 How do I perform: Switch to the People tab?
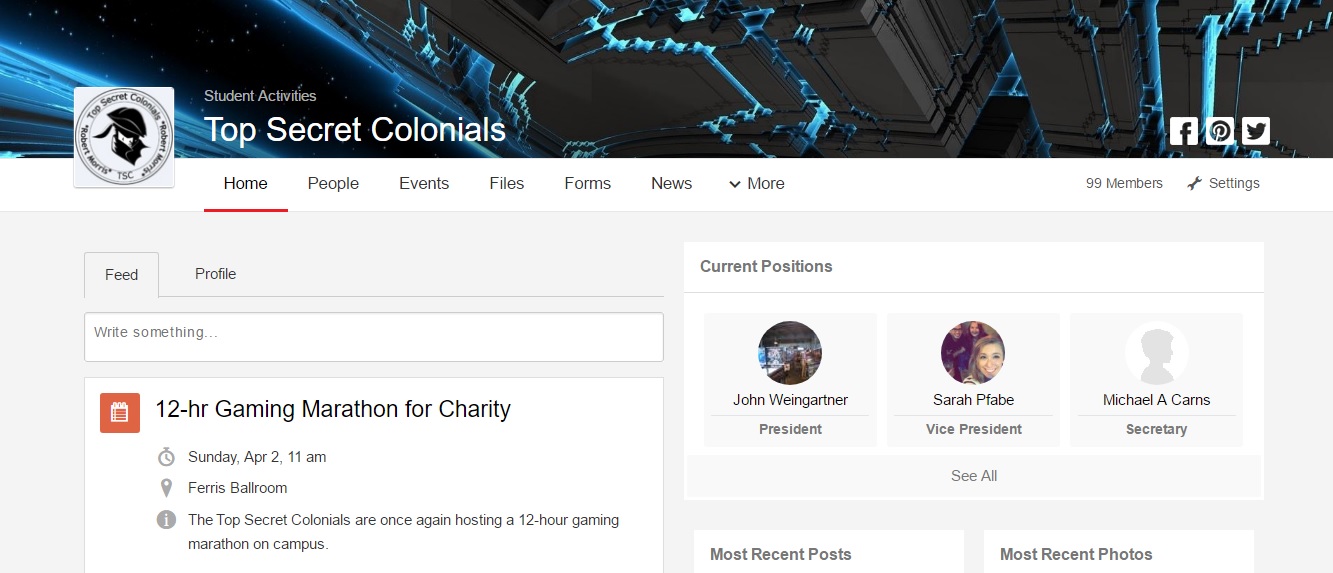pos(333,184)
